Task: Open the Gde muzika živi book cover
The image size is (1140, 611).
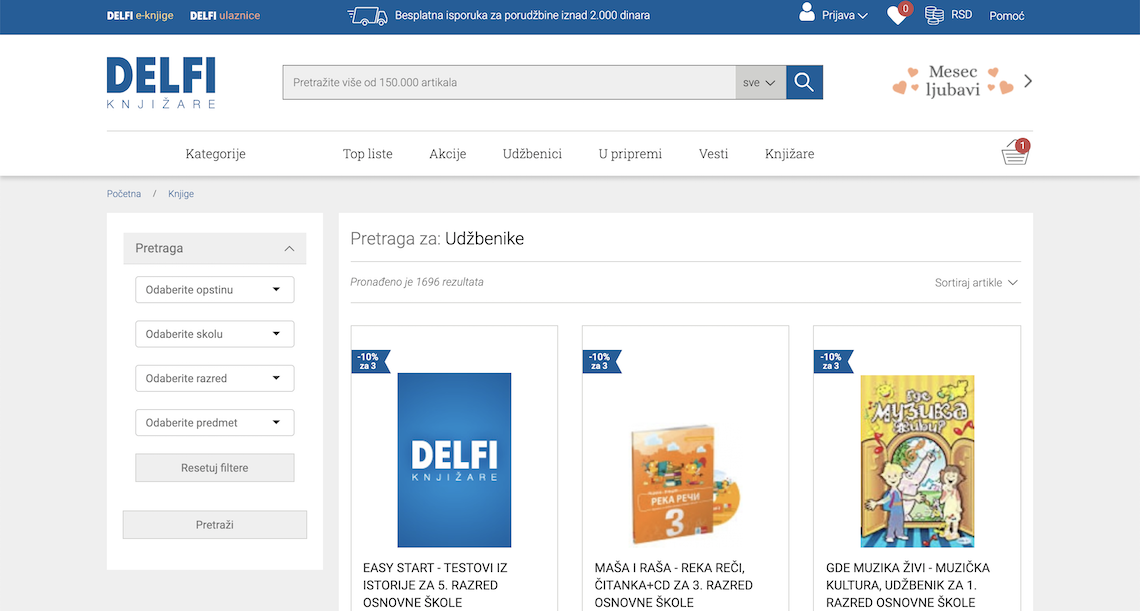Action: tap(917, 461)
